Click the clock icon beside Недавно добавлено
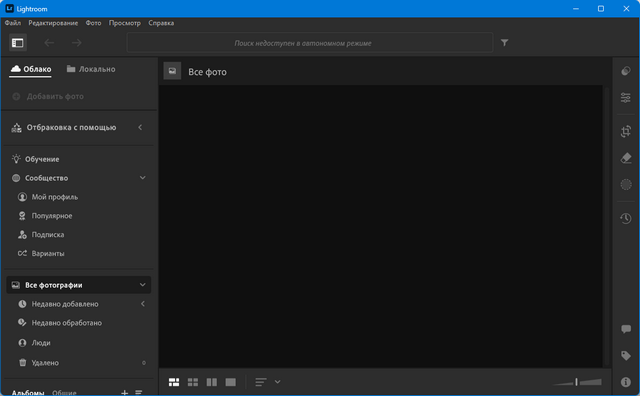The width and height of the screenshot is (640, 396). (x=22, y=304)
